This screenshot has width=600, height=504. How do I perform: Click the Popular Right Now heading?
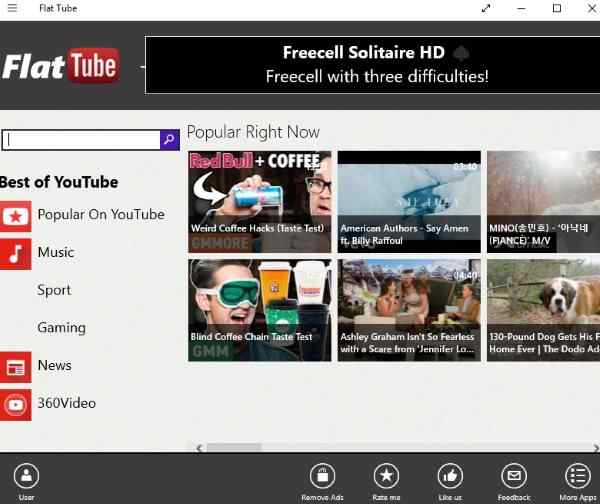click(x=253, y=132)
